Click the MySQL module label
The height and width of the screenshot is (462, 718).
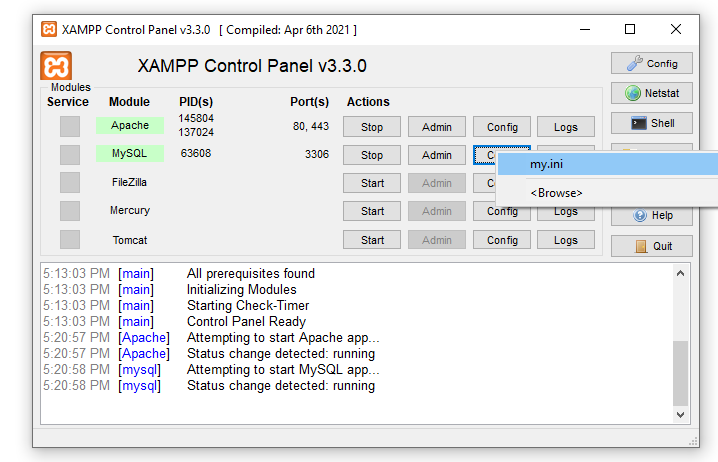click(x=130, y=153)
